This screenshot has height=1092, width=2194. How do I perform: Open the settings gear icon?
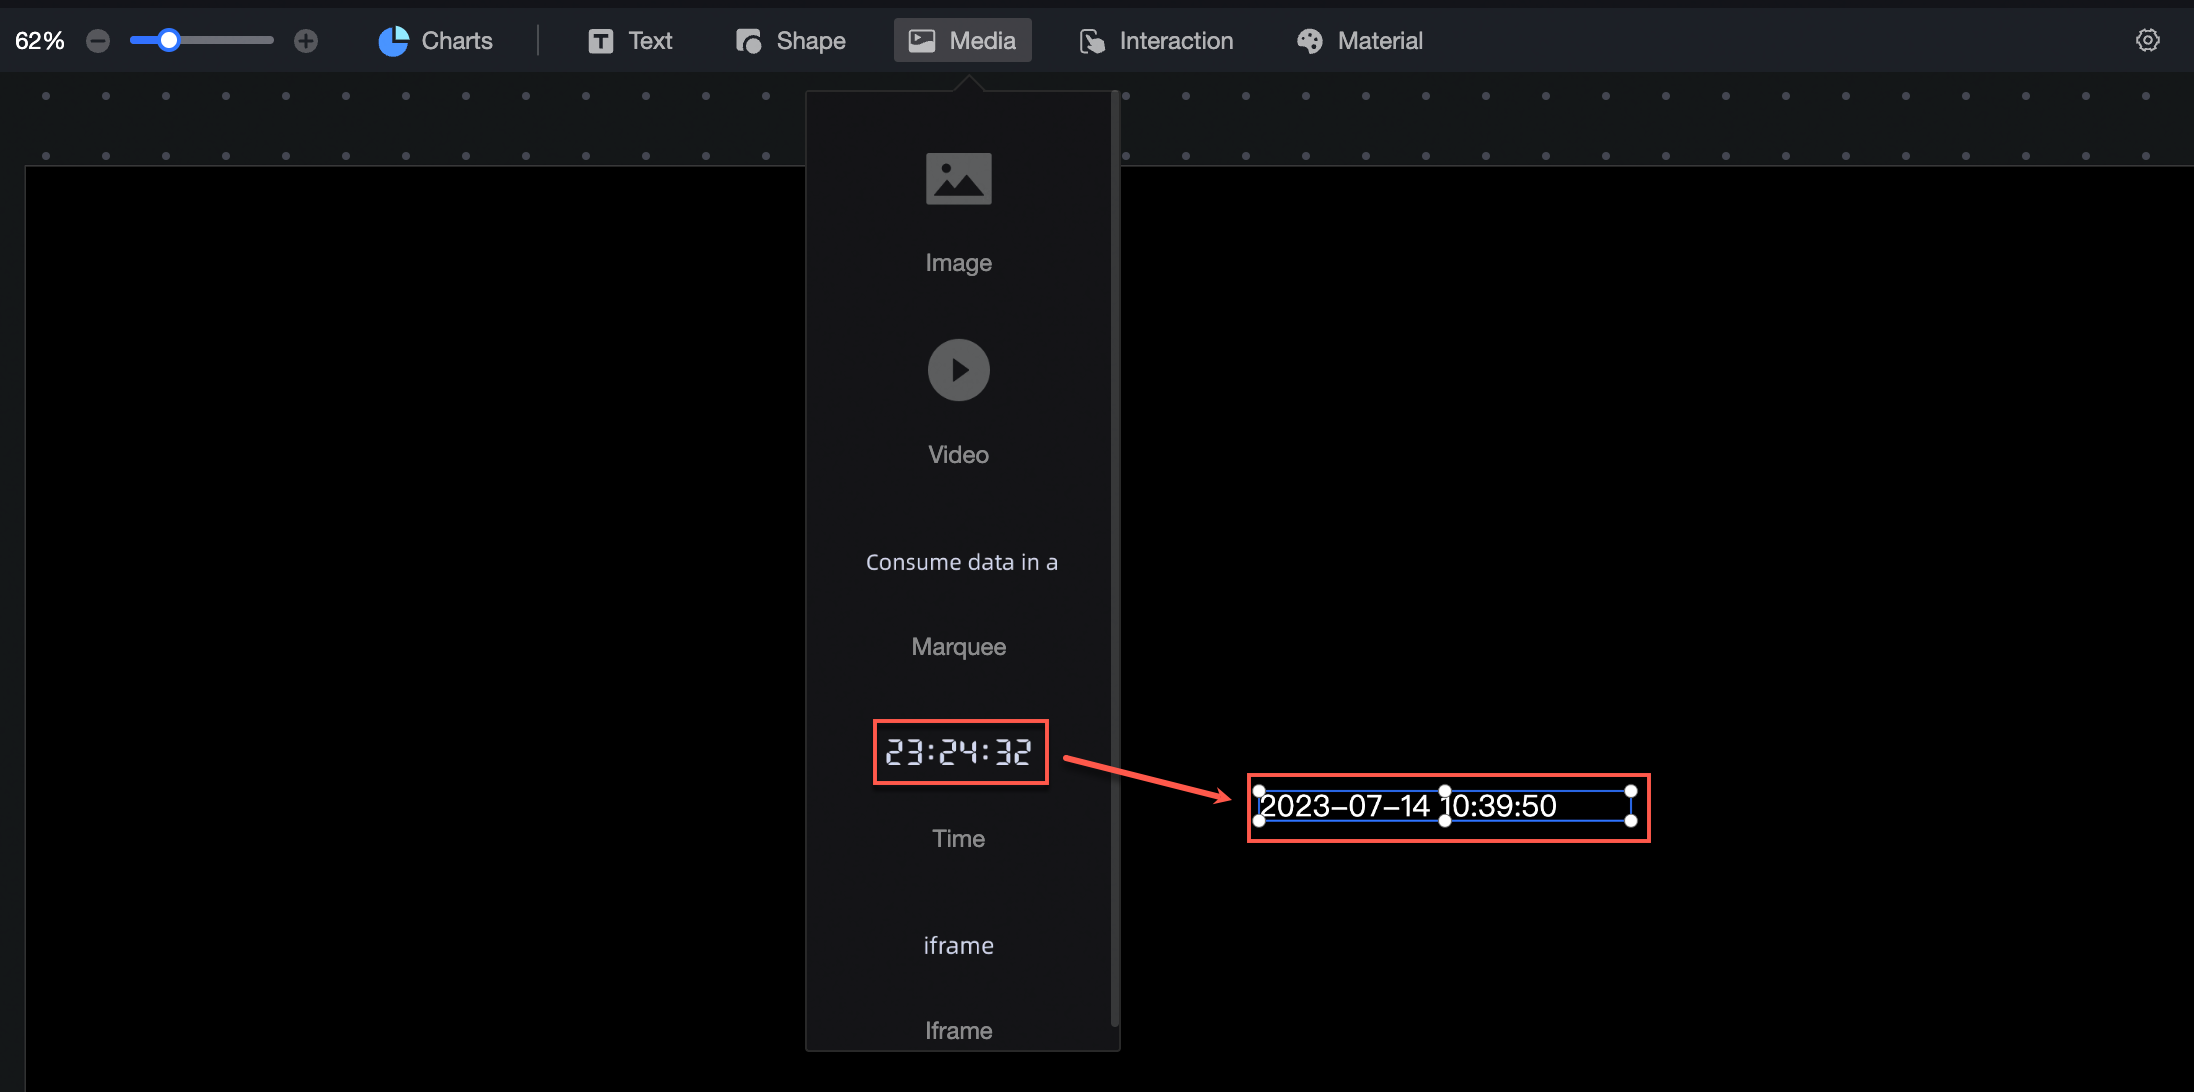[2147, 41]
